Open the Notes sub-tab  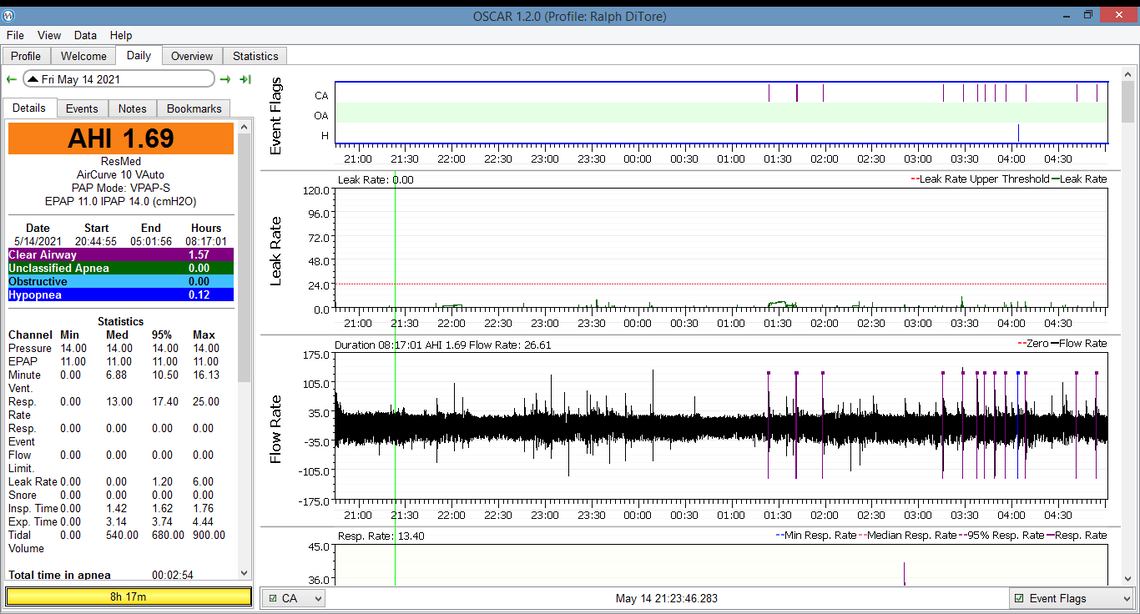[x=132, y=108]
